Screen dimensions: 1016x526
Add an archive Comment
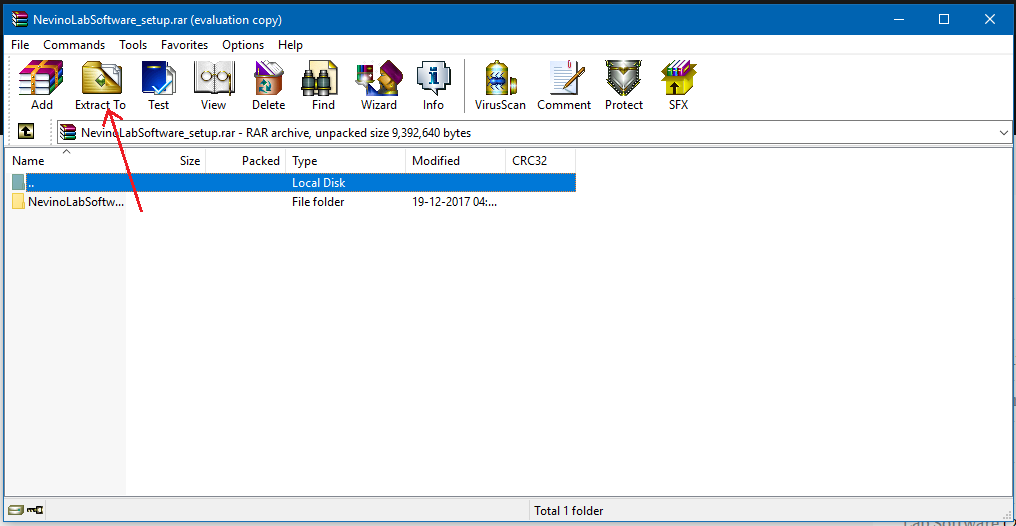564,84
